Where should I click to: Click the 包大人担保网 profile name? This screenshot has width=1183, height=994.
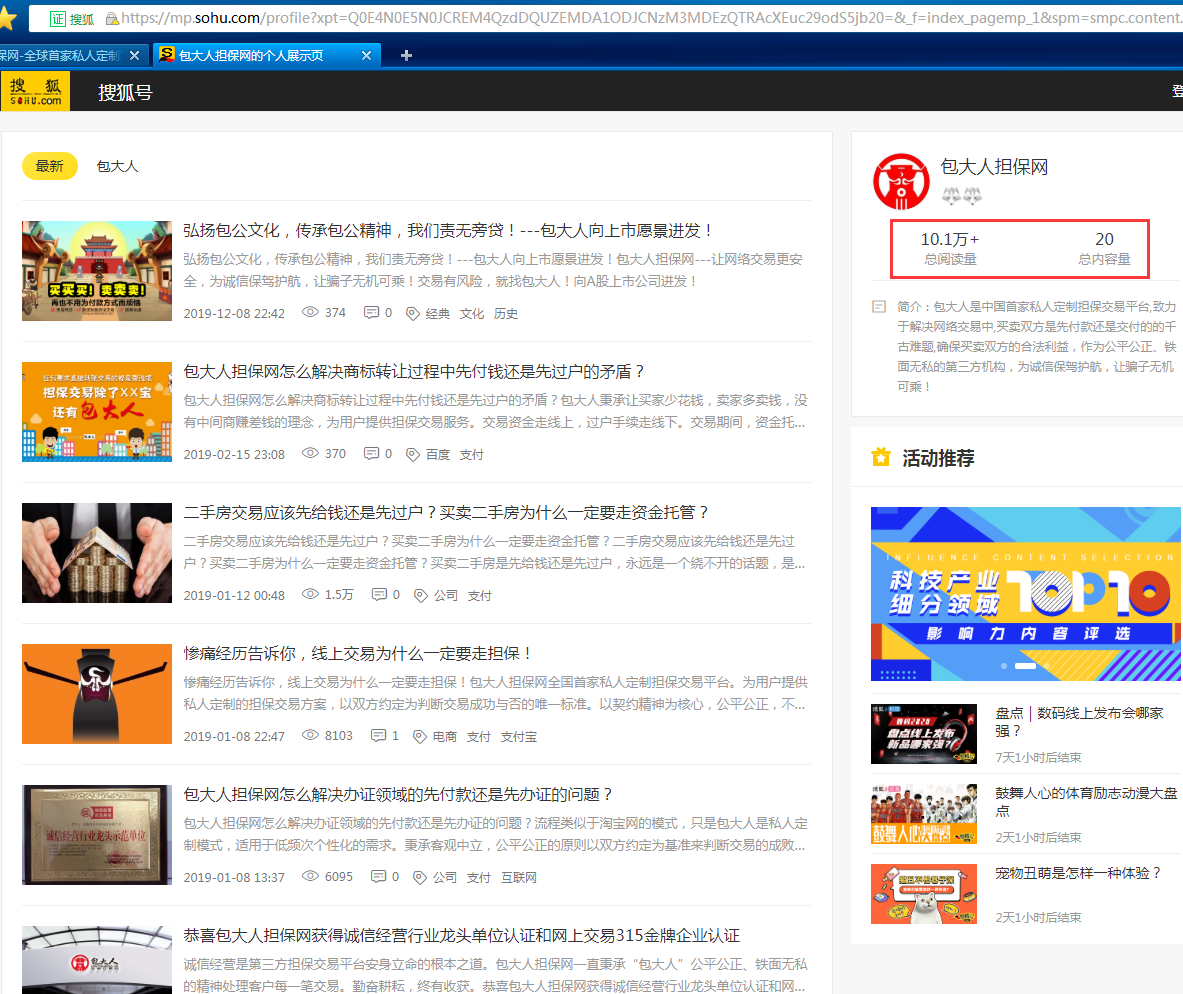994,167
